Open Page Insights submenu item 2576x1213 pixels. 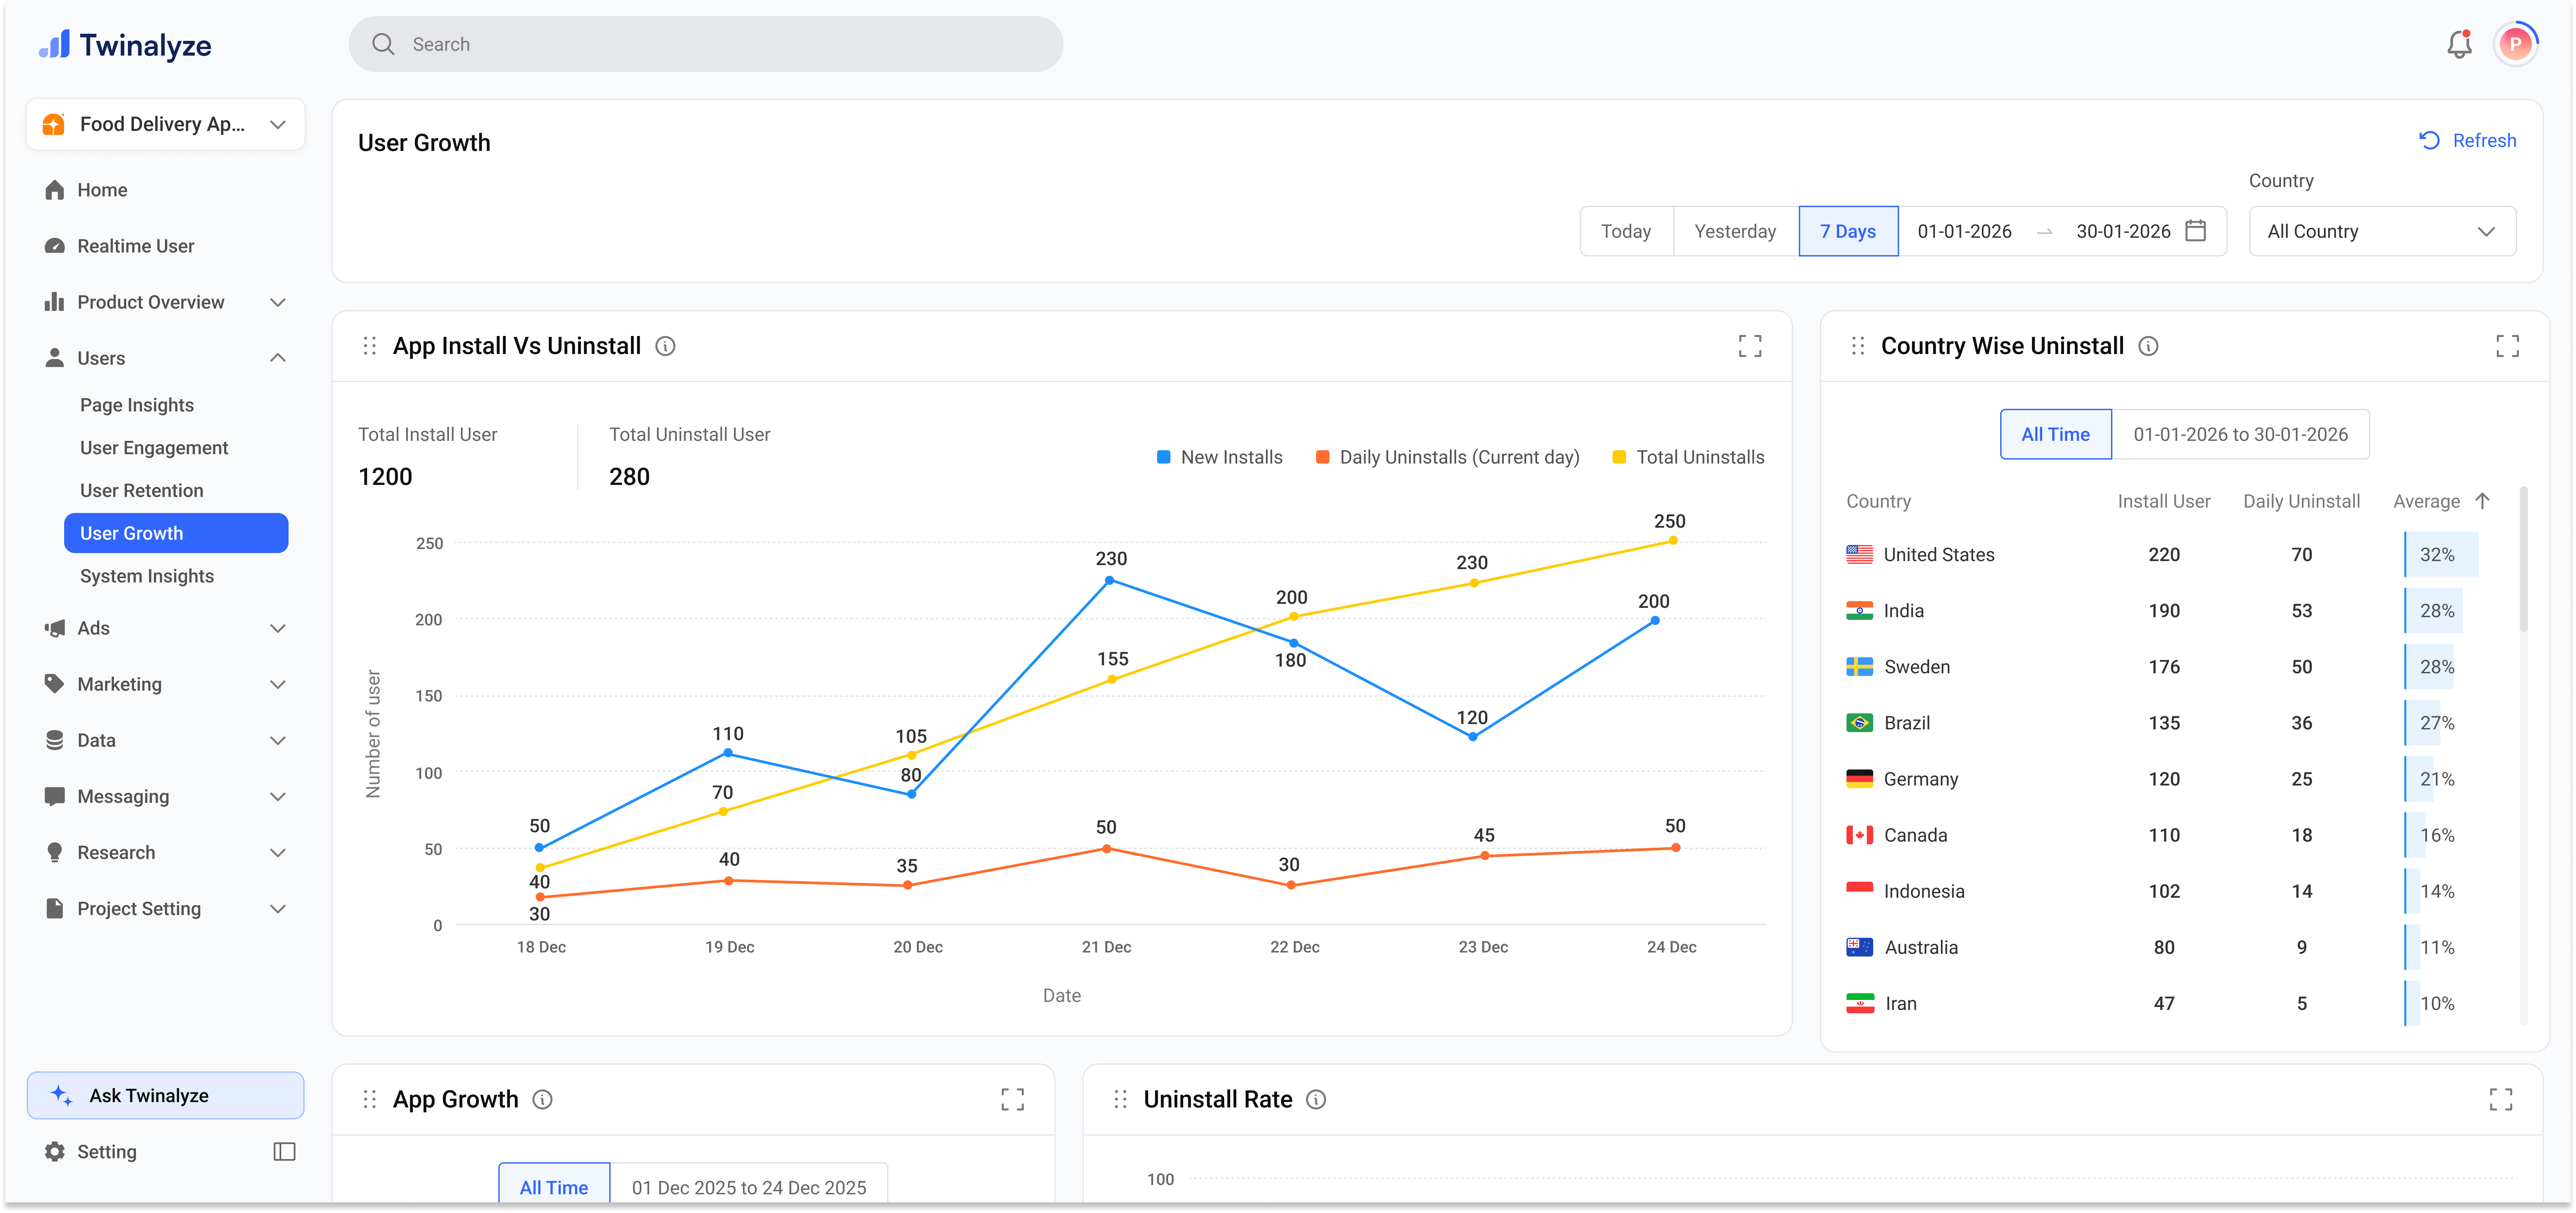click(x=137, y=405)
